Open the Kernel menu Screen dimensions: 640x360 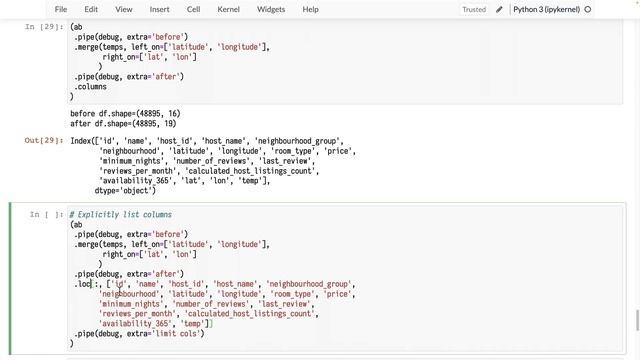pos(229,9)
